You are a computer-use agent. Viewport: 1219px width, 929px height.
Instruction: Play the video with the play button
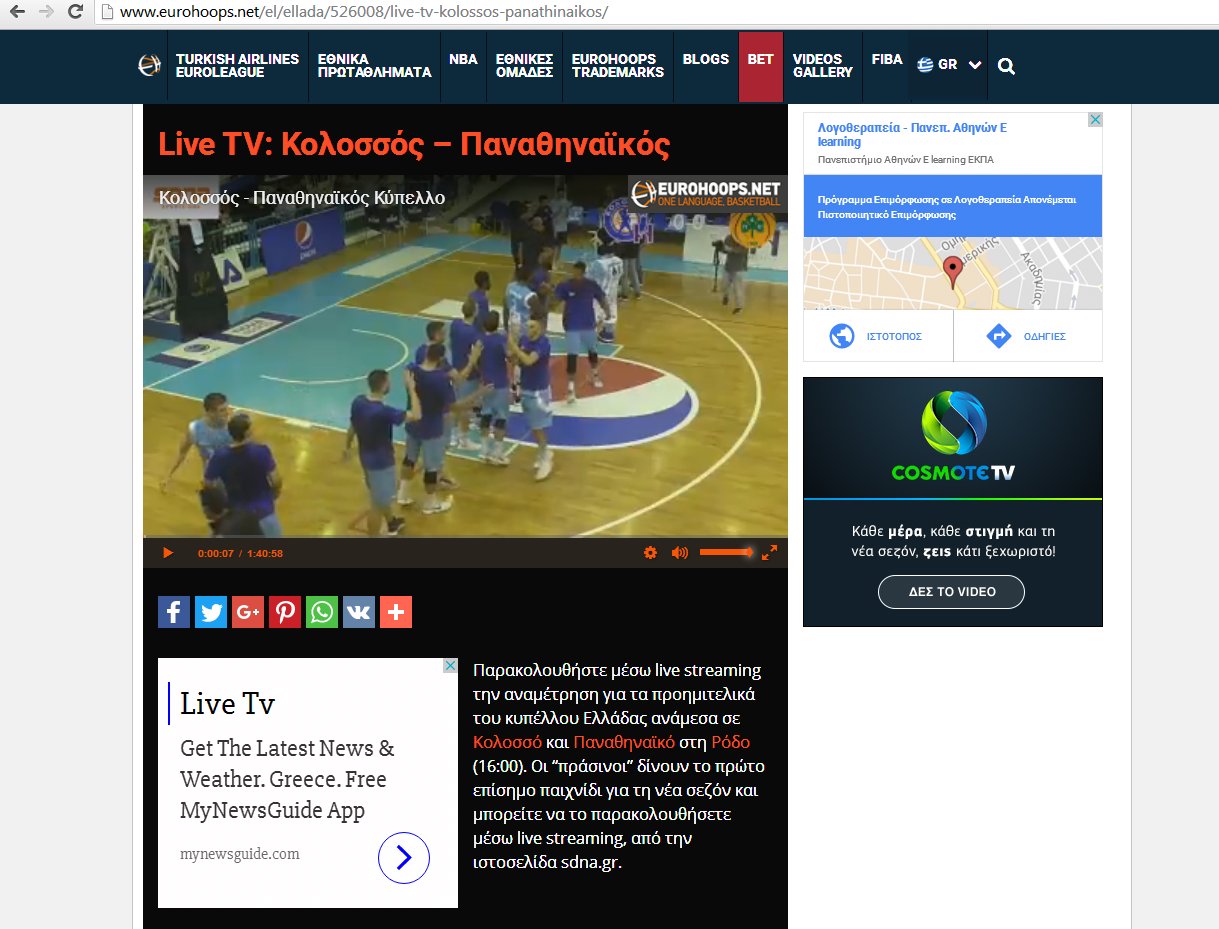coord(168,553)
